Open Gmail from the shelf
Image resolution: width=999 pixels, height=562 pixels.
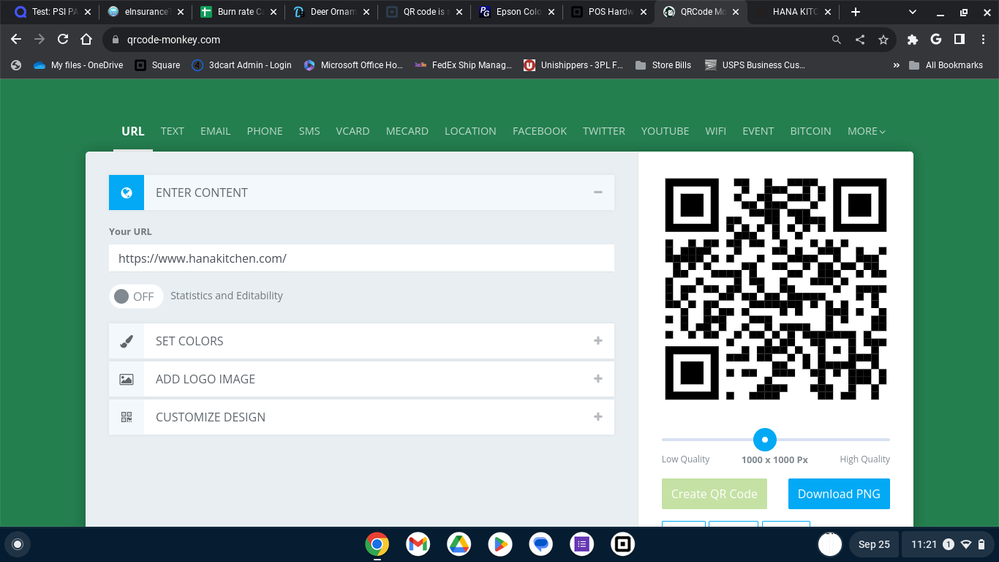[418, 544]
